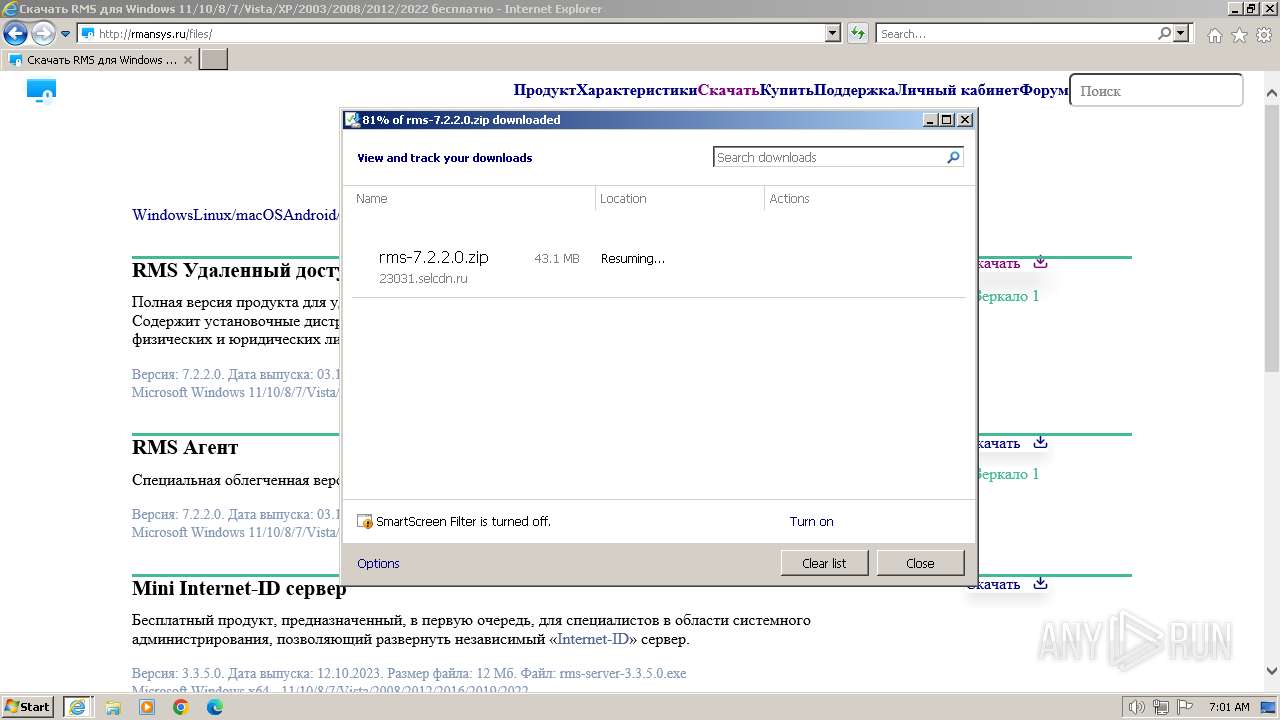This screenshot has width=1280, height=720.
Task: Click the Resuming... status text
Action: [632, 258]
